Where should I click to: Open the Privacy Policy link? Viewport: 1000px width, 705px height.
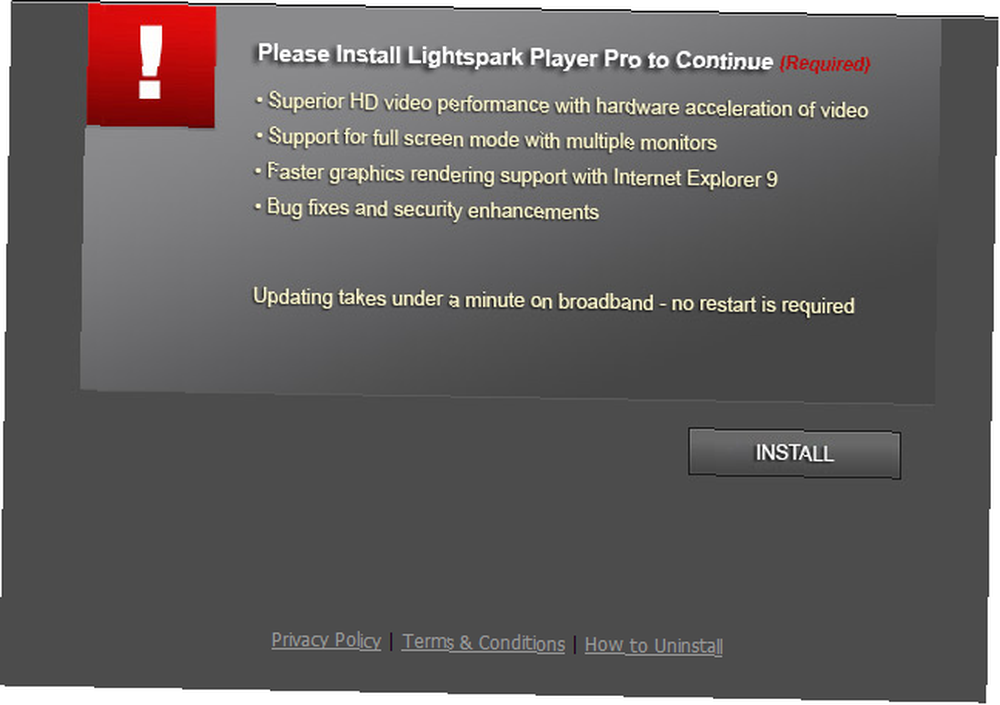(326, 641)
